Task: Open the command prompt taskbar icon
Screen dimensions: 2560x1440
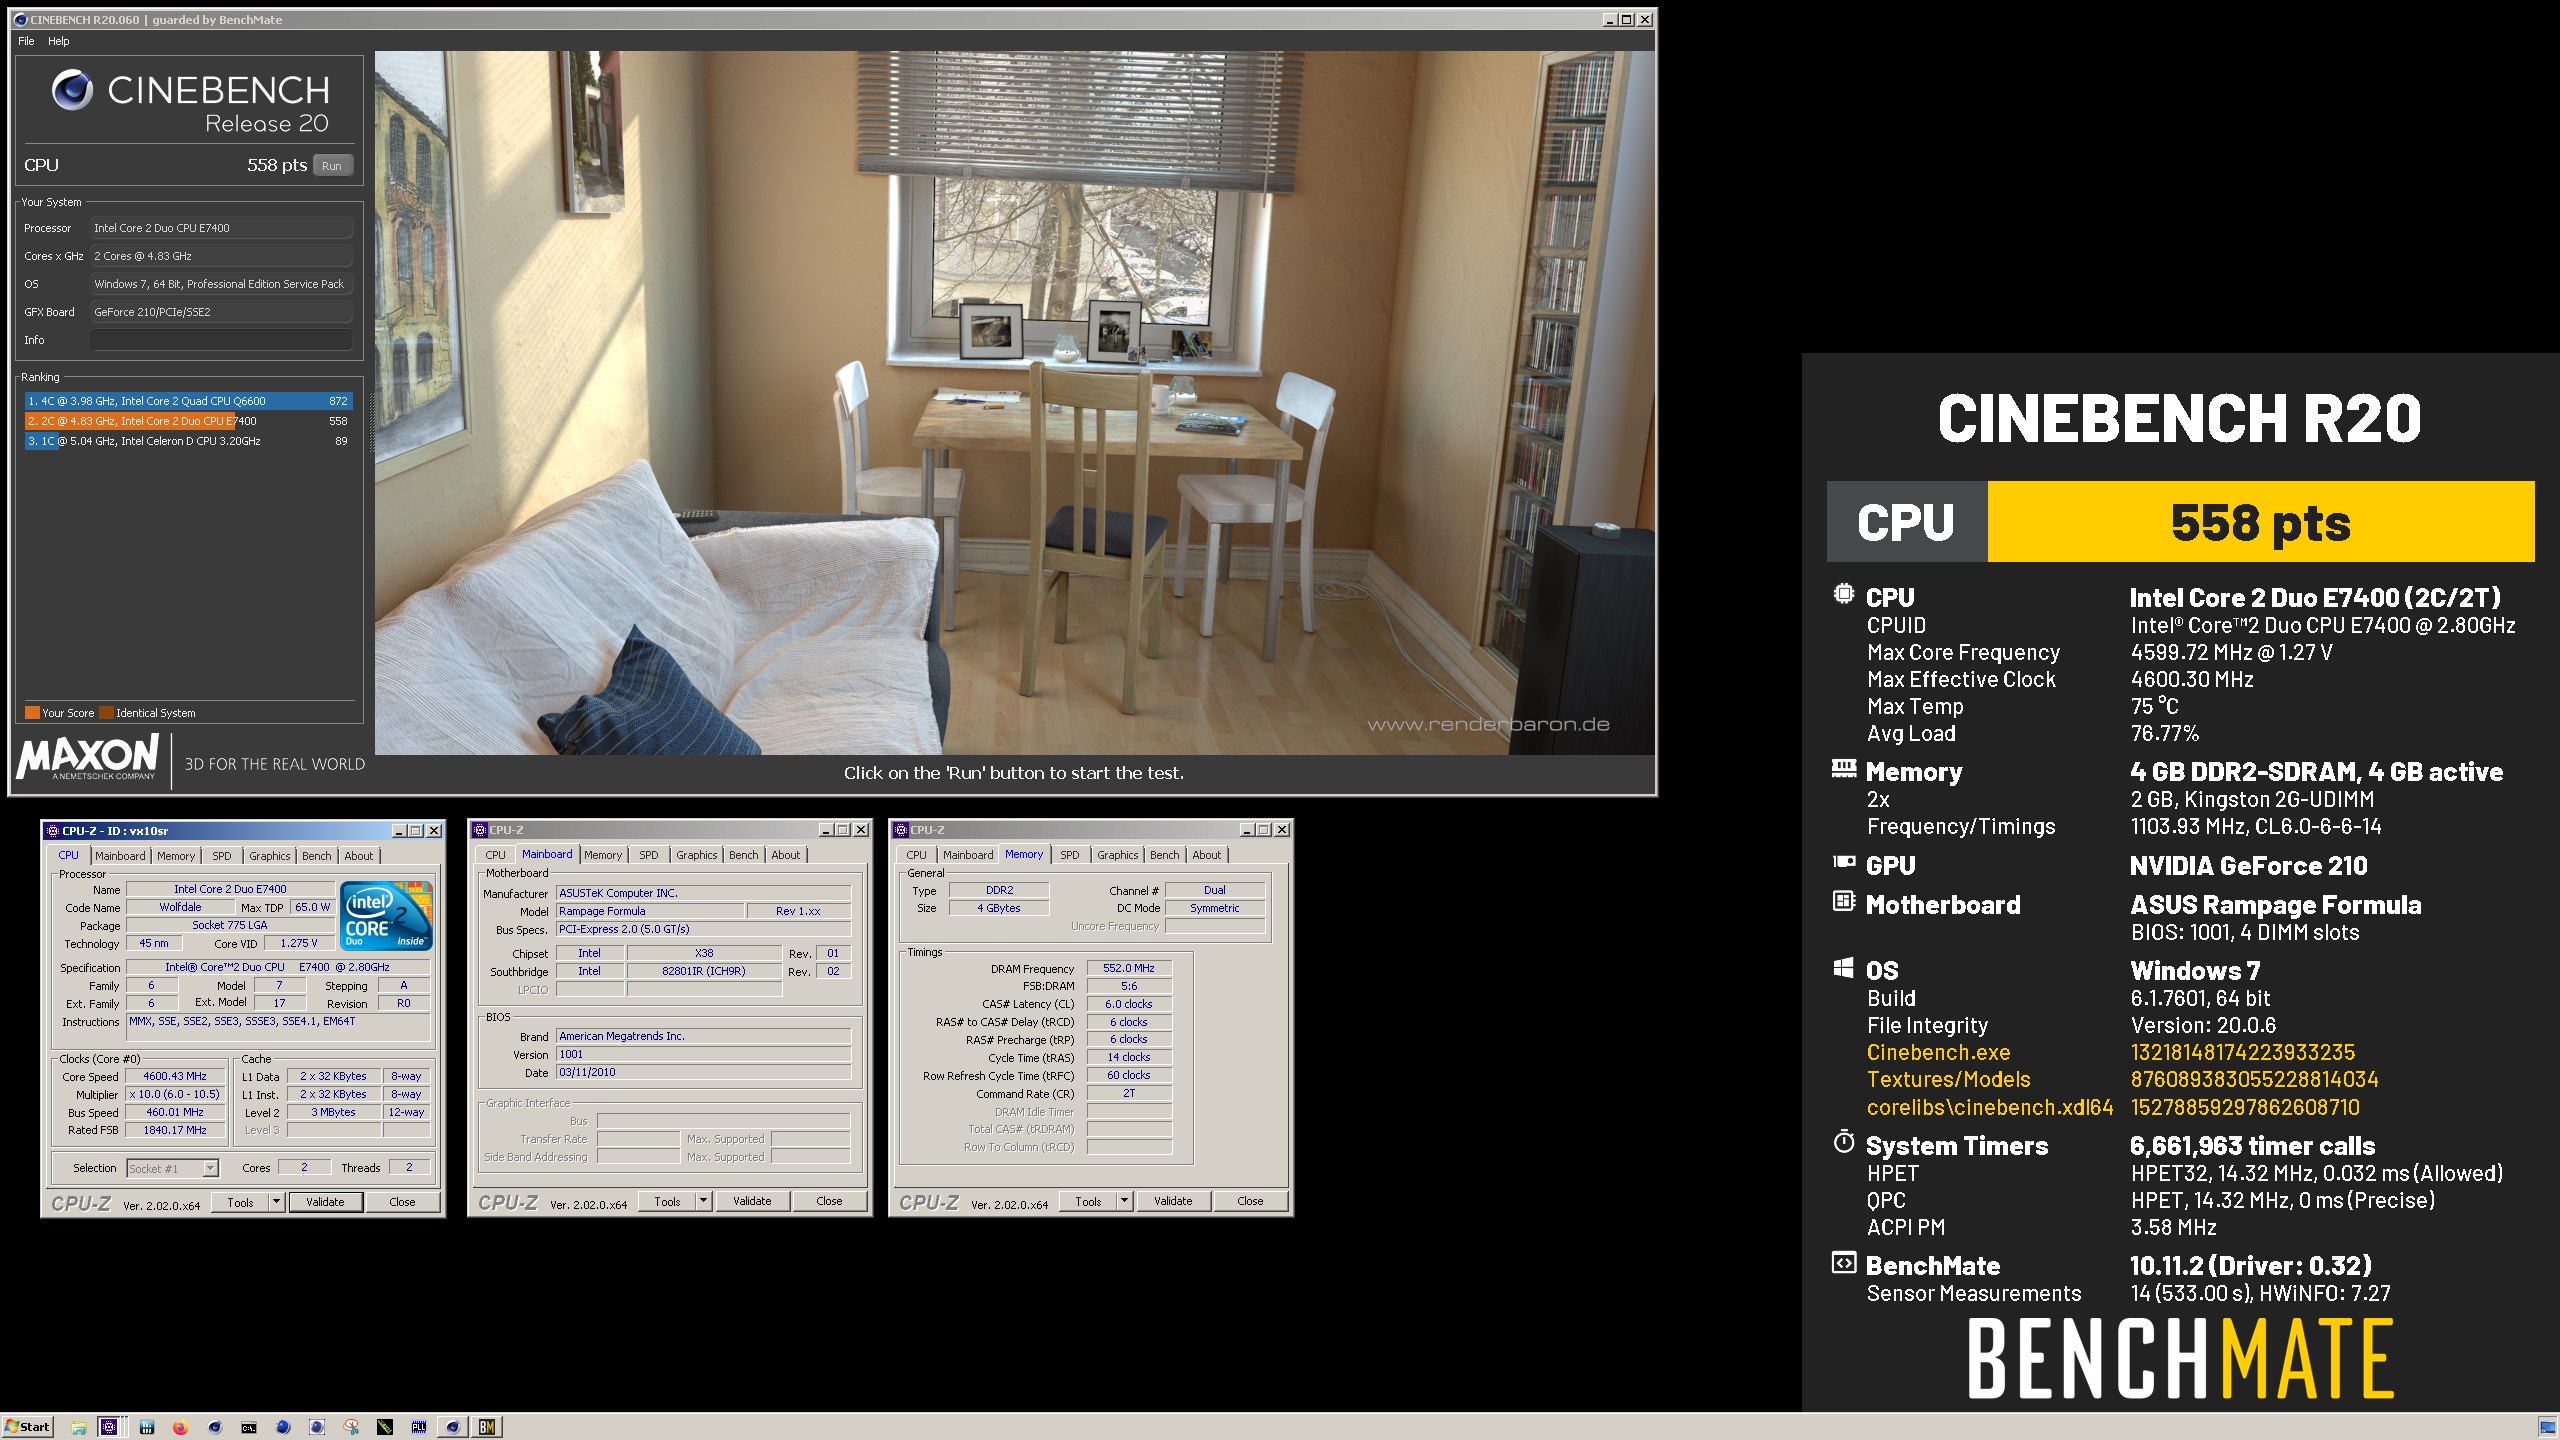Action: (249, 1427)
